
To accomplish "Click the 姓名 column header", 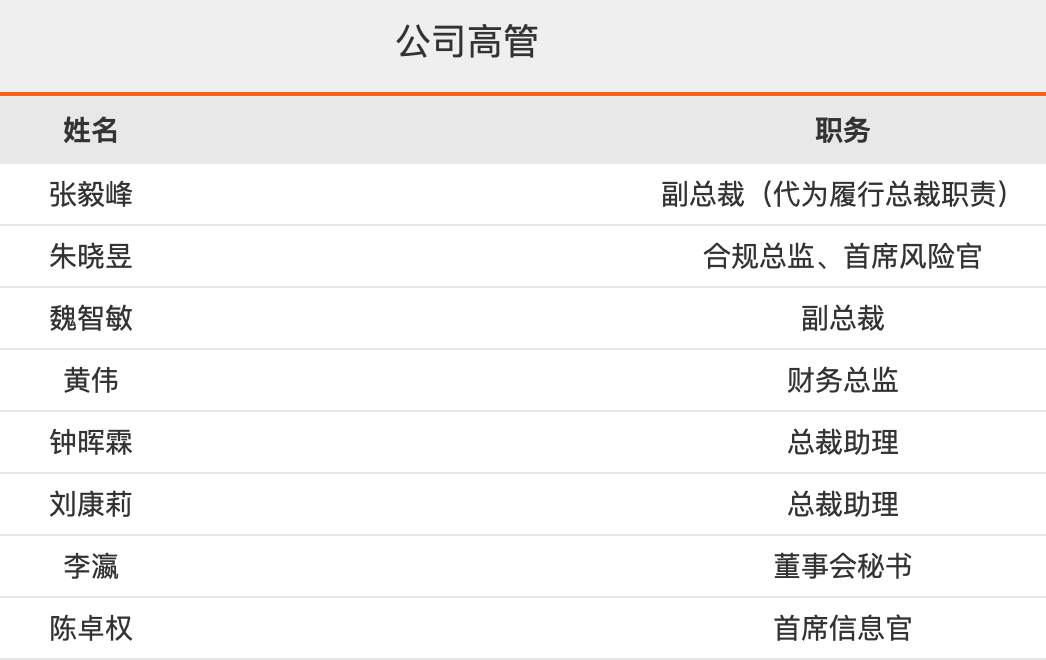I will tap(91, 130).
